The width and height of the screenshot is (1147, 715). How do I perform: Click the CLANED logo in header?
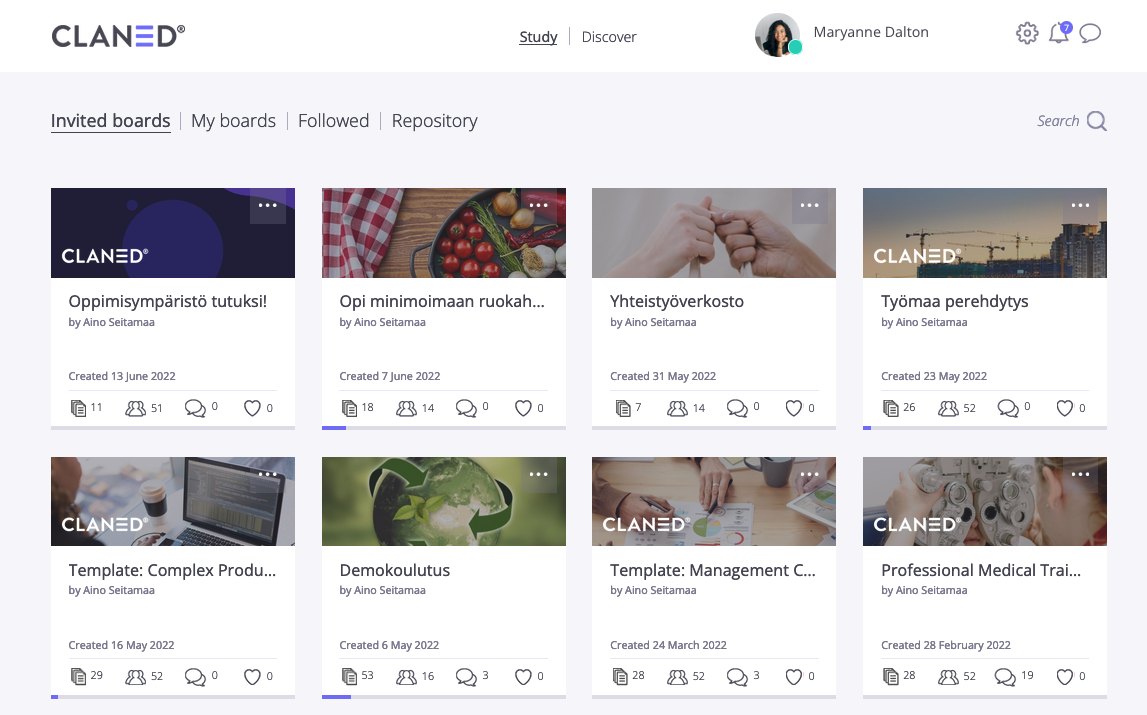coord(118,36)
